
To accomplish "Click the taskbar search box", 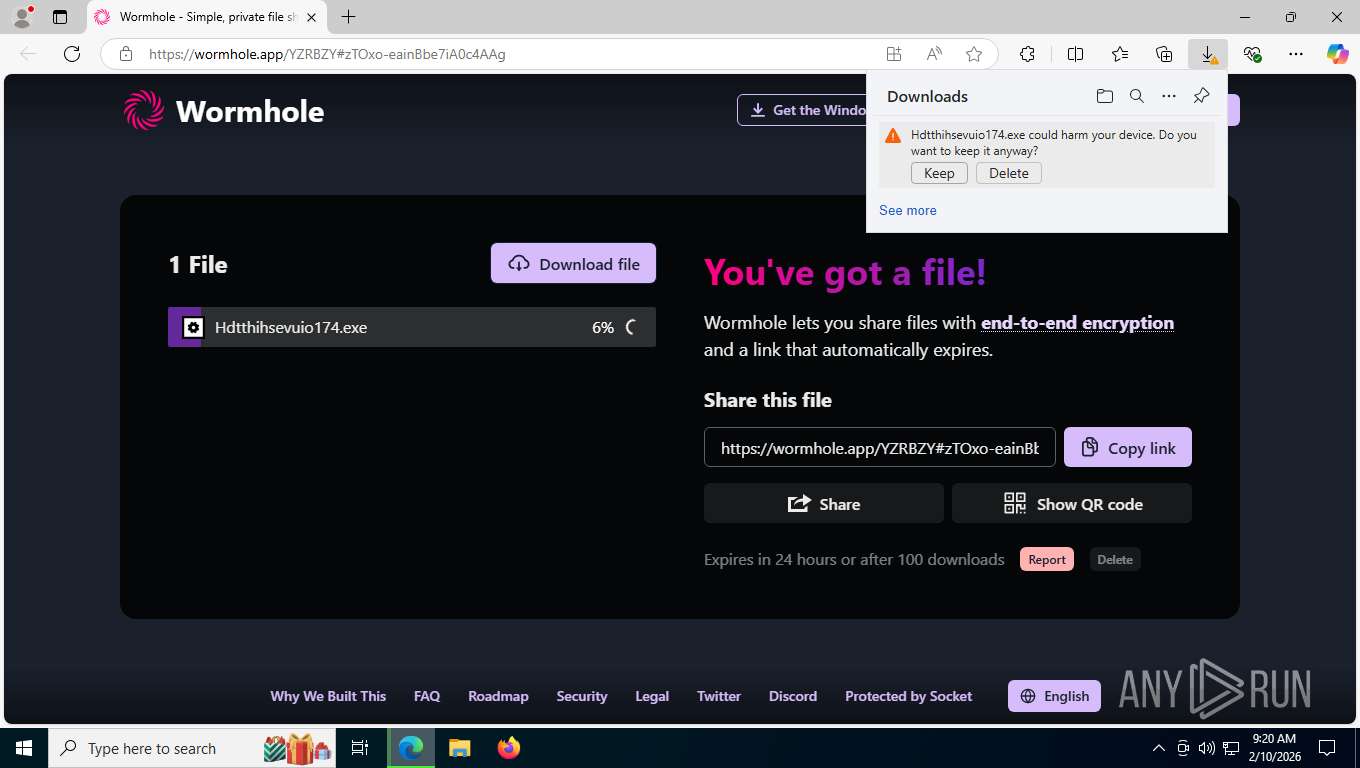I will [193, 748].
